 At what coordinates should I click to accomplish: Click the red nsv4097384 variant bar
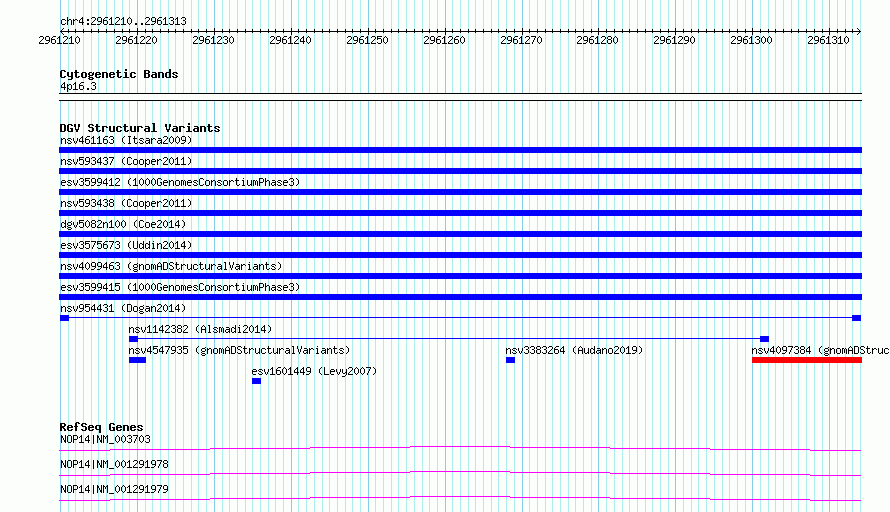tap(807, 360)
